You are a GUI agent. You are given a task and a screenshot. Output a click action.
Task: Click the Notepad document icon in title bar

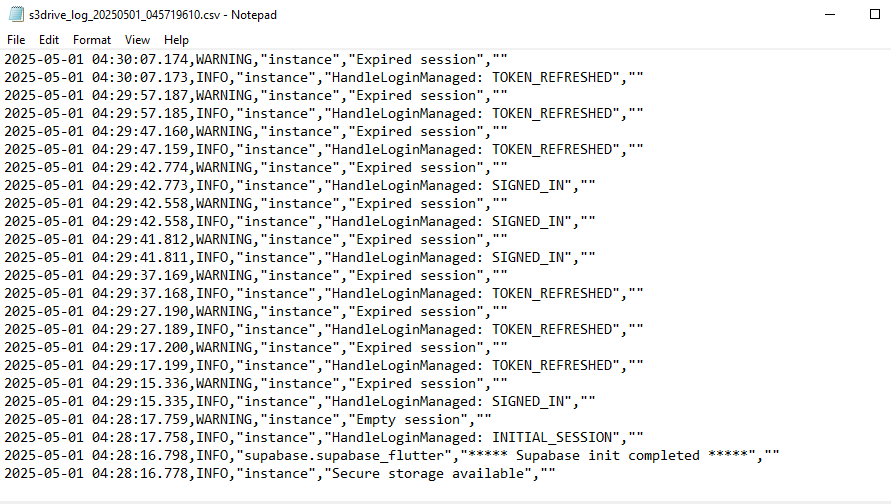coord(16,15)
